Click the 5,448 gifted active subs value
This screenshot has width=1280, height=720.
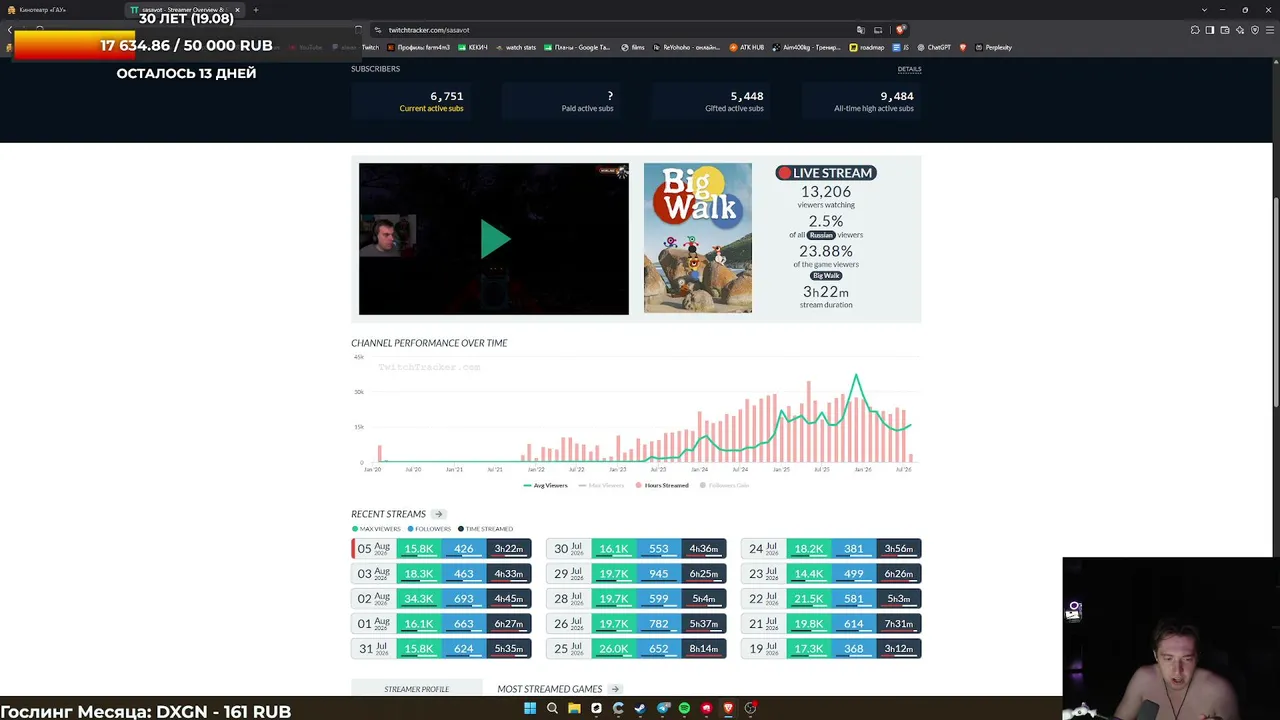[x=747, y=96]
